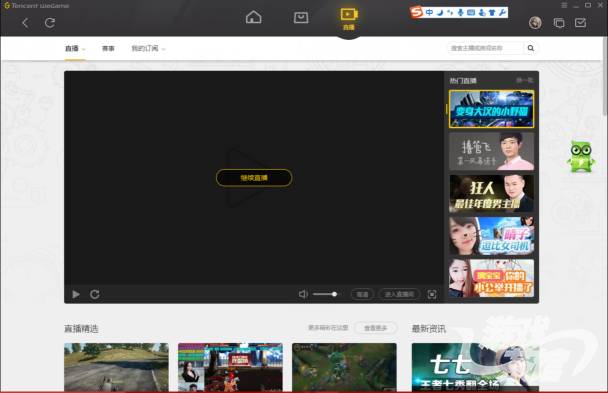Screen dimensions: 608x393
Task: Select the highlighted 直播 live icon
Action: click(349, 19)
